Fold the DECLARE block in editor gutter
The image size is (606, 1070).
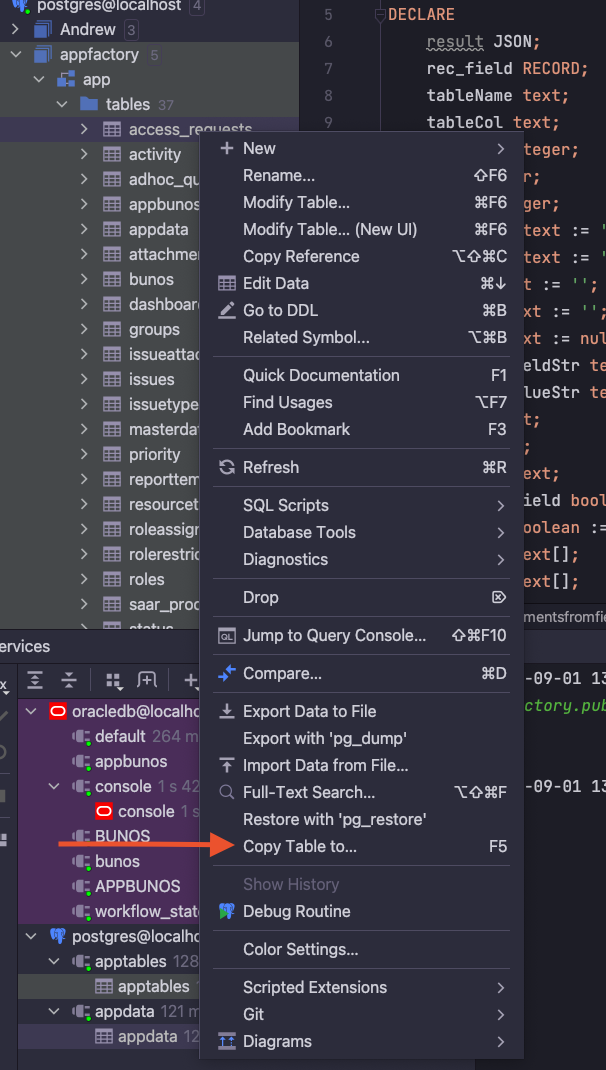tap(381, 14)
